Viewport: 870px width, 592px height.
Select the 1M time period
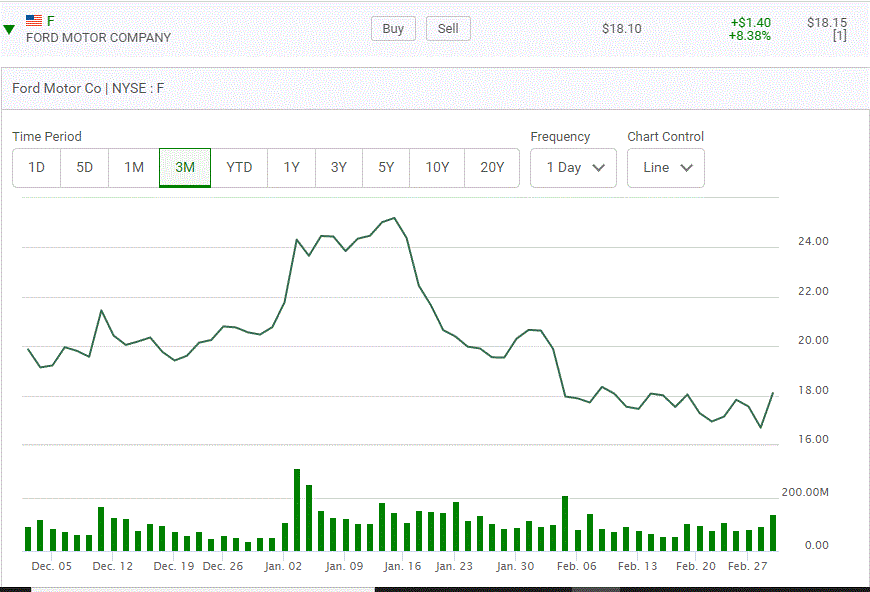[134, 168]
